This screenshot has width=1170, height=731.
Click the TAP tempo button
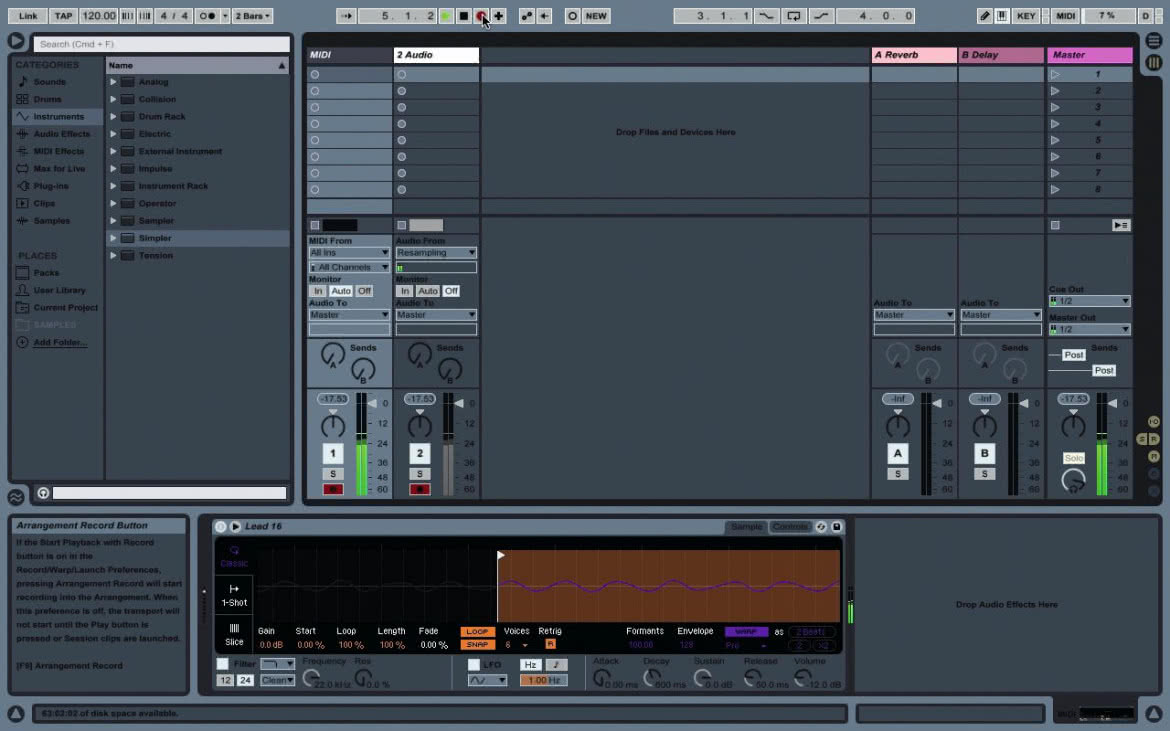coord(63,16)
